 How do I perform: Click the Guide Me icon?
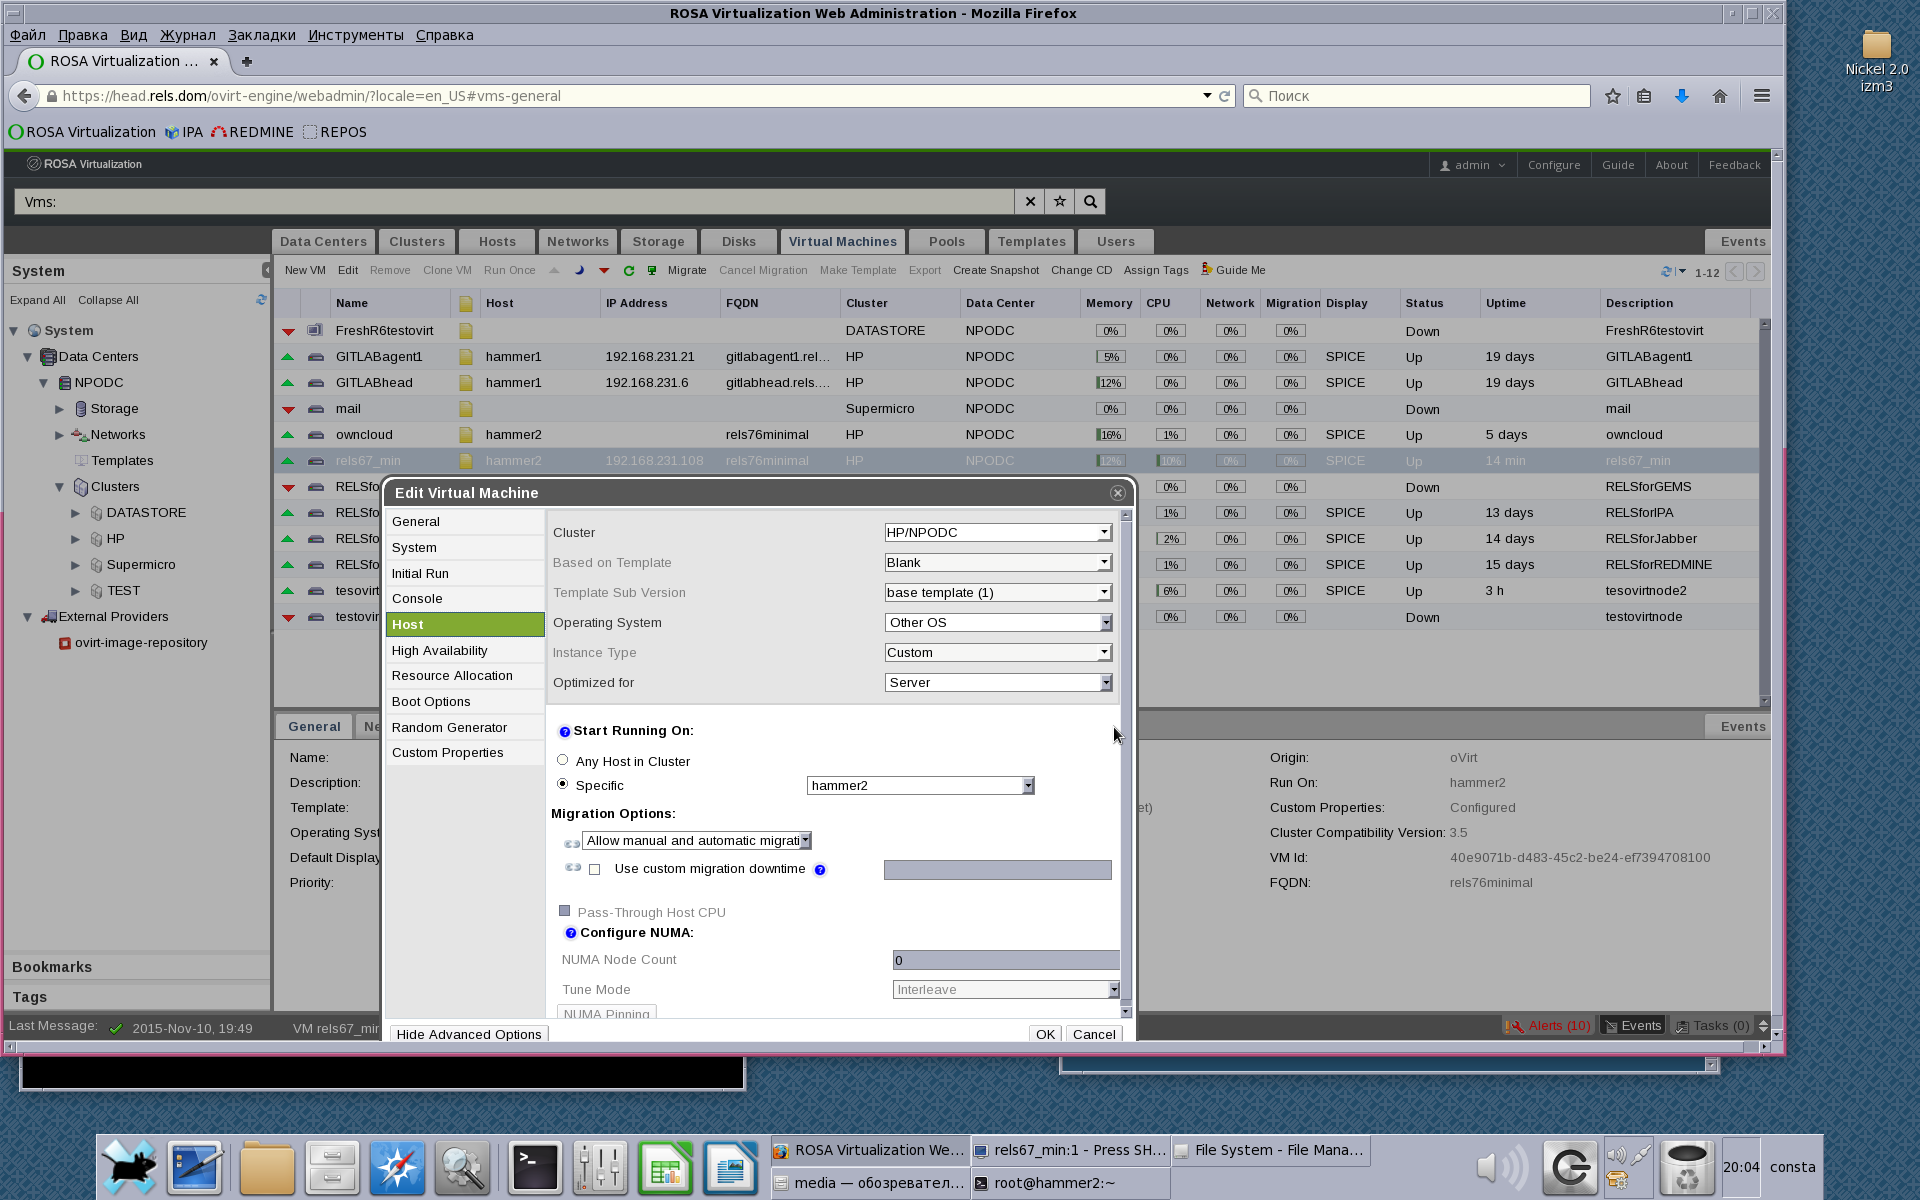pos(1207,269)
